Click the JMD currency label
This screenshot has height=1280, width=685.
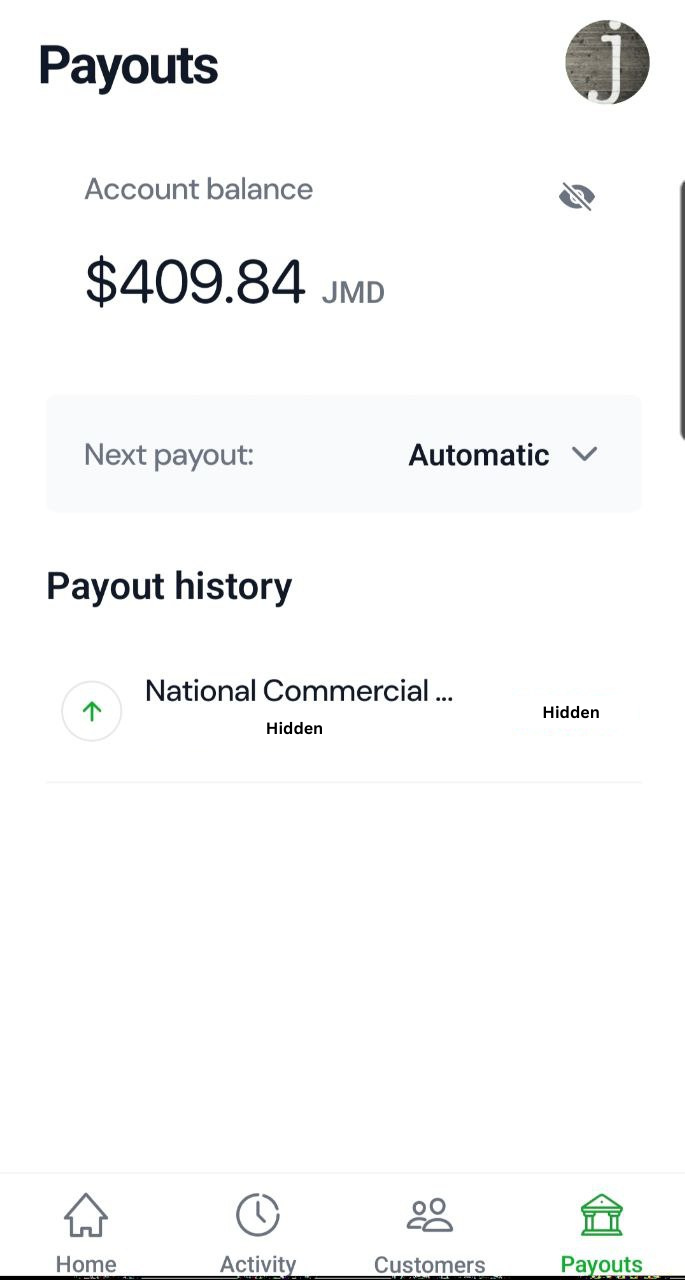tap(353, 293)
